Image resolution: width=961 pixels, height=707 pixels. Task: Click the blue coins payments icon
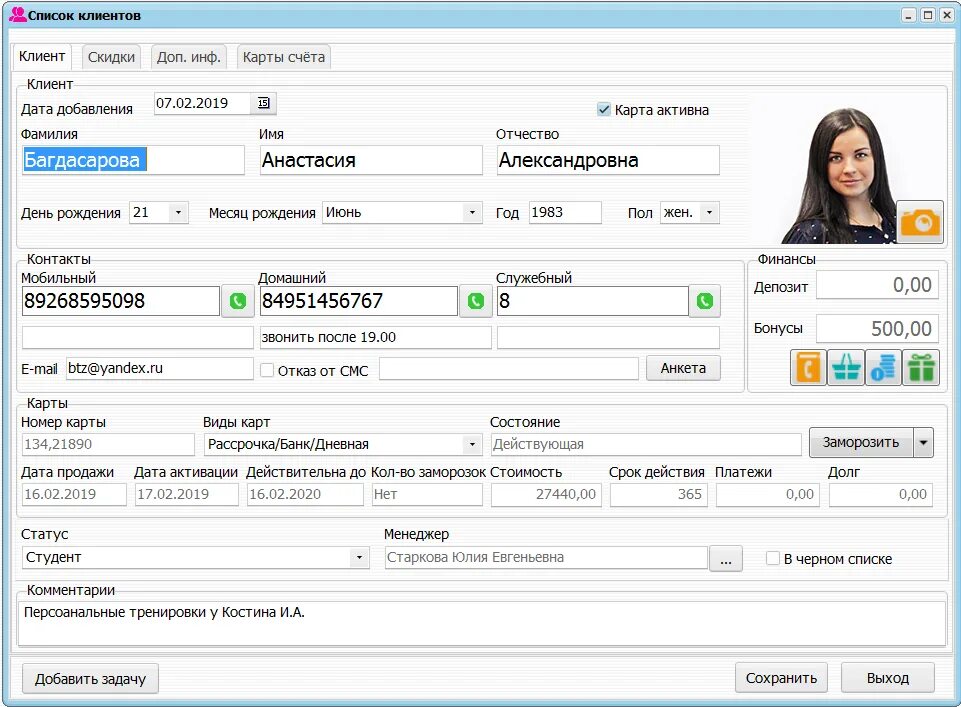coord(883,368)
